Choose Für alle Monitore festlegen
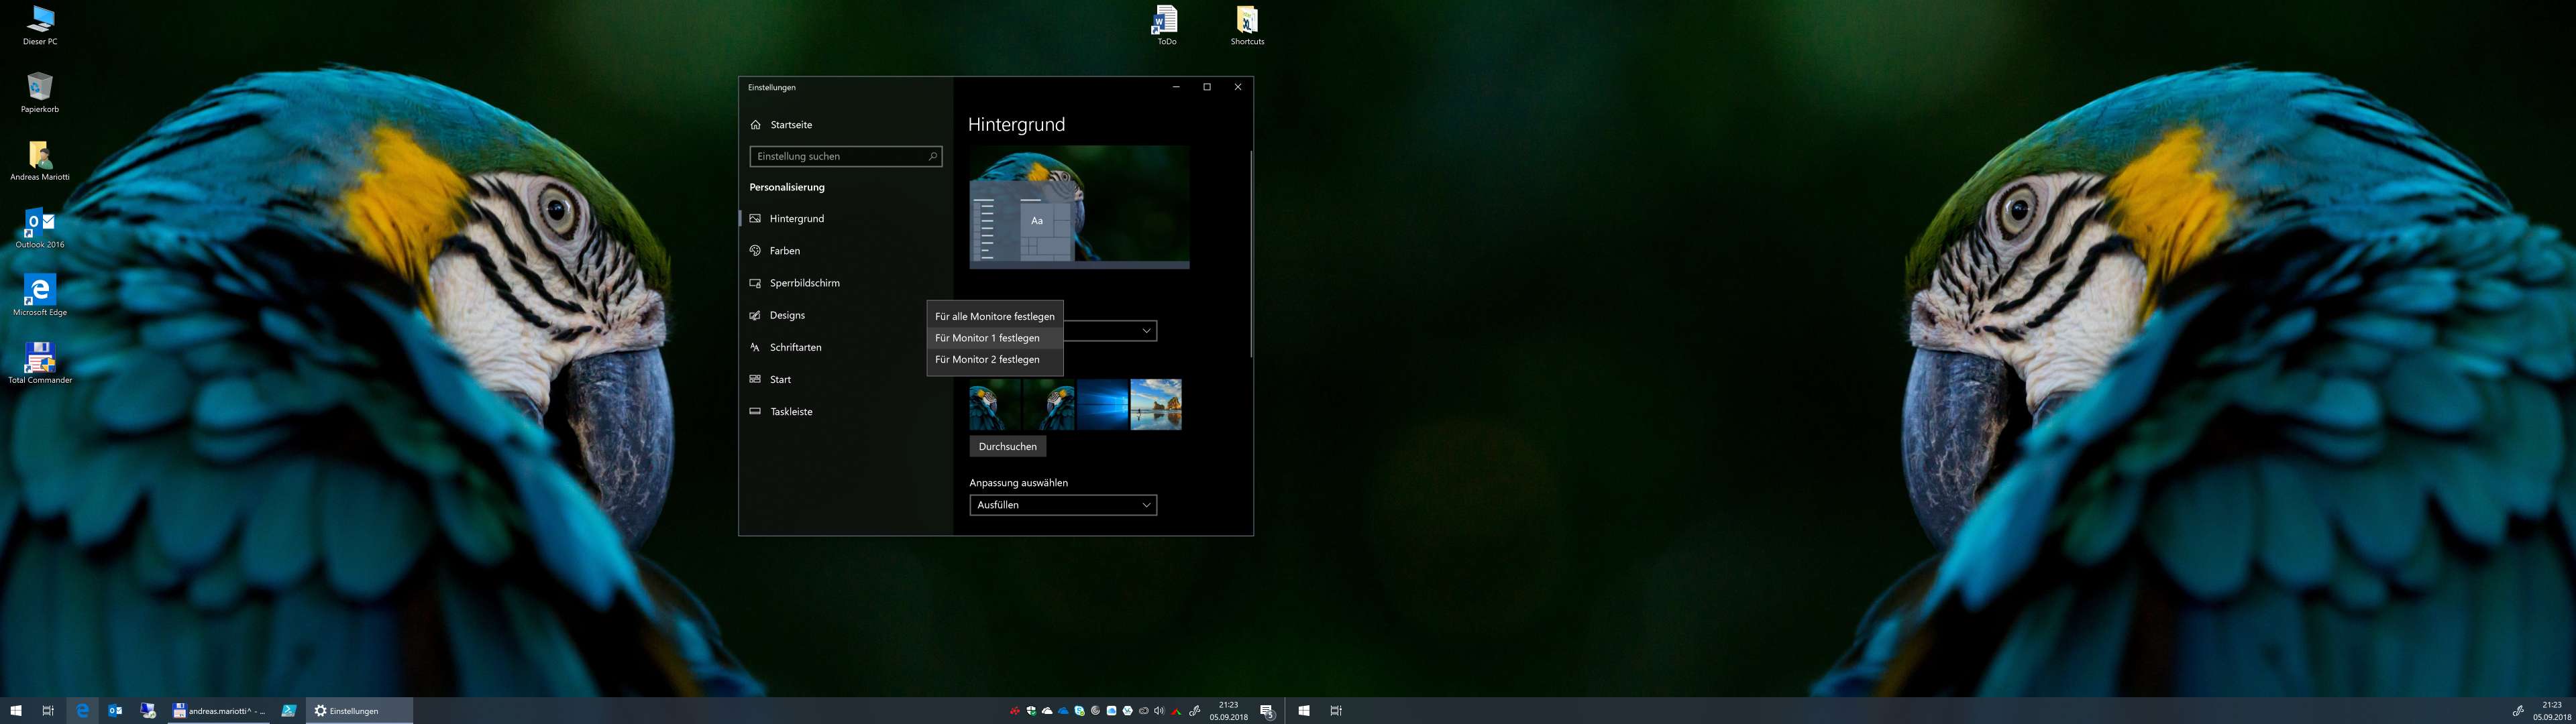 [994, 316]
